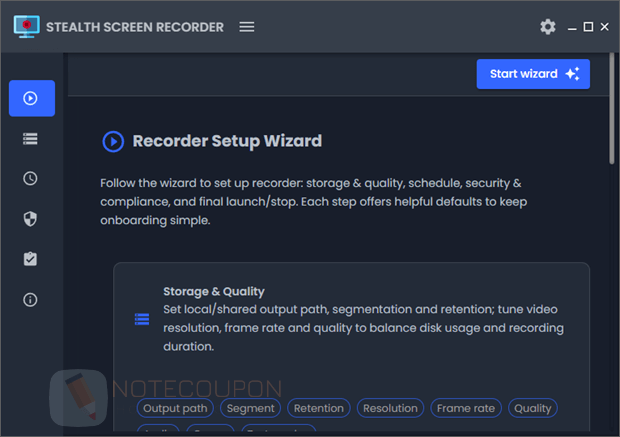Viewport: 620px width, 437px height.
Task: Select the Segment tag
Action: [x=250, y=408]
